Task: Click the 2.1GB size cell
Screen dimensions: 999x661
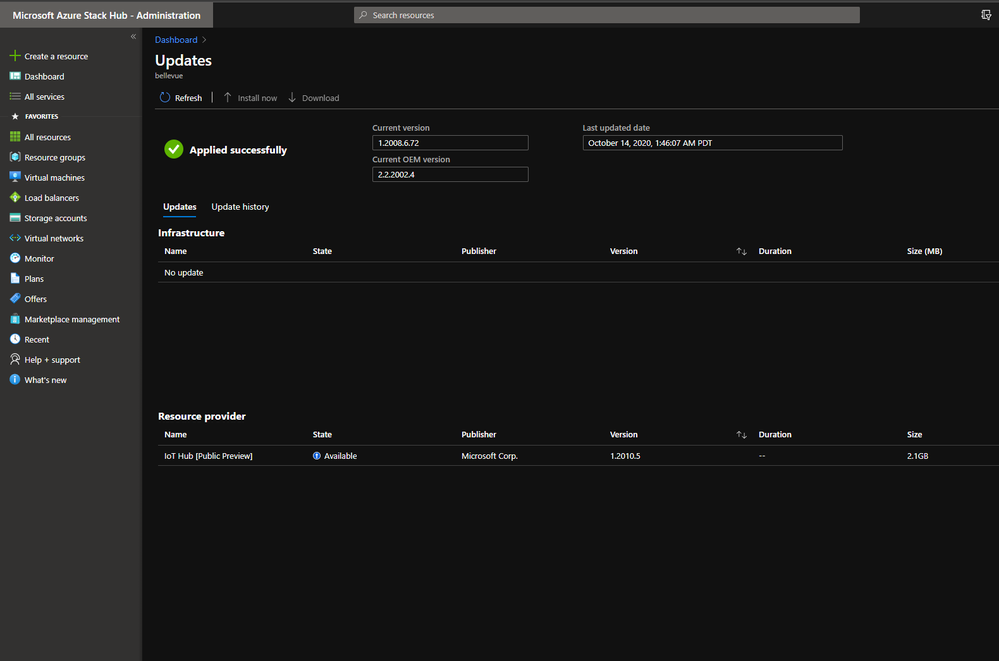Action: click(x=917, y=456)
